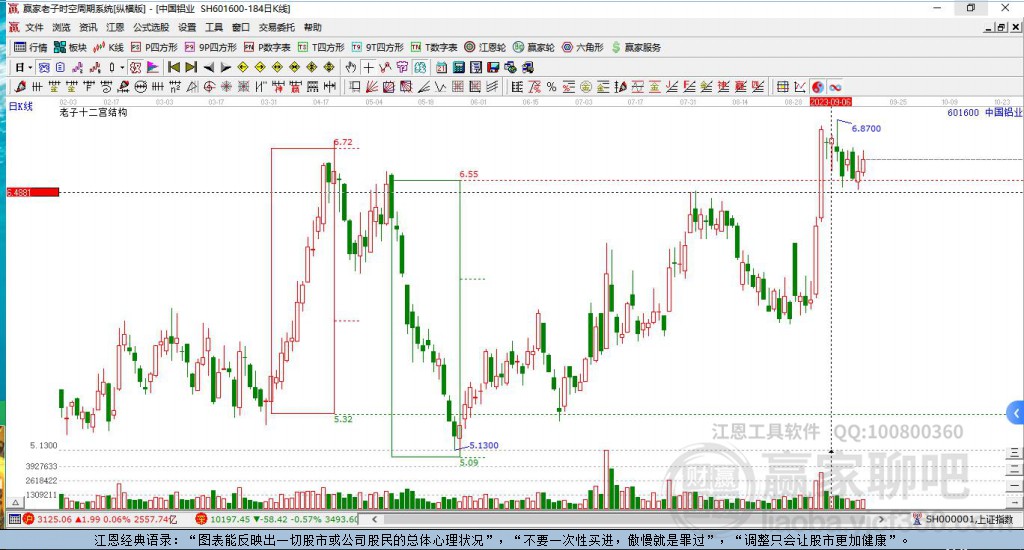The height and width of the screenshot is (550, 1024).
Task: Click the highlighted date marker 2023-09-06
Action: tap(831, 102)
